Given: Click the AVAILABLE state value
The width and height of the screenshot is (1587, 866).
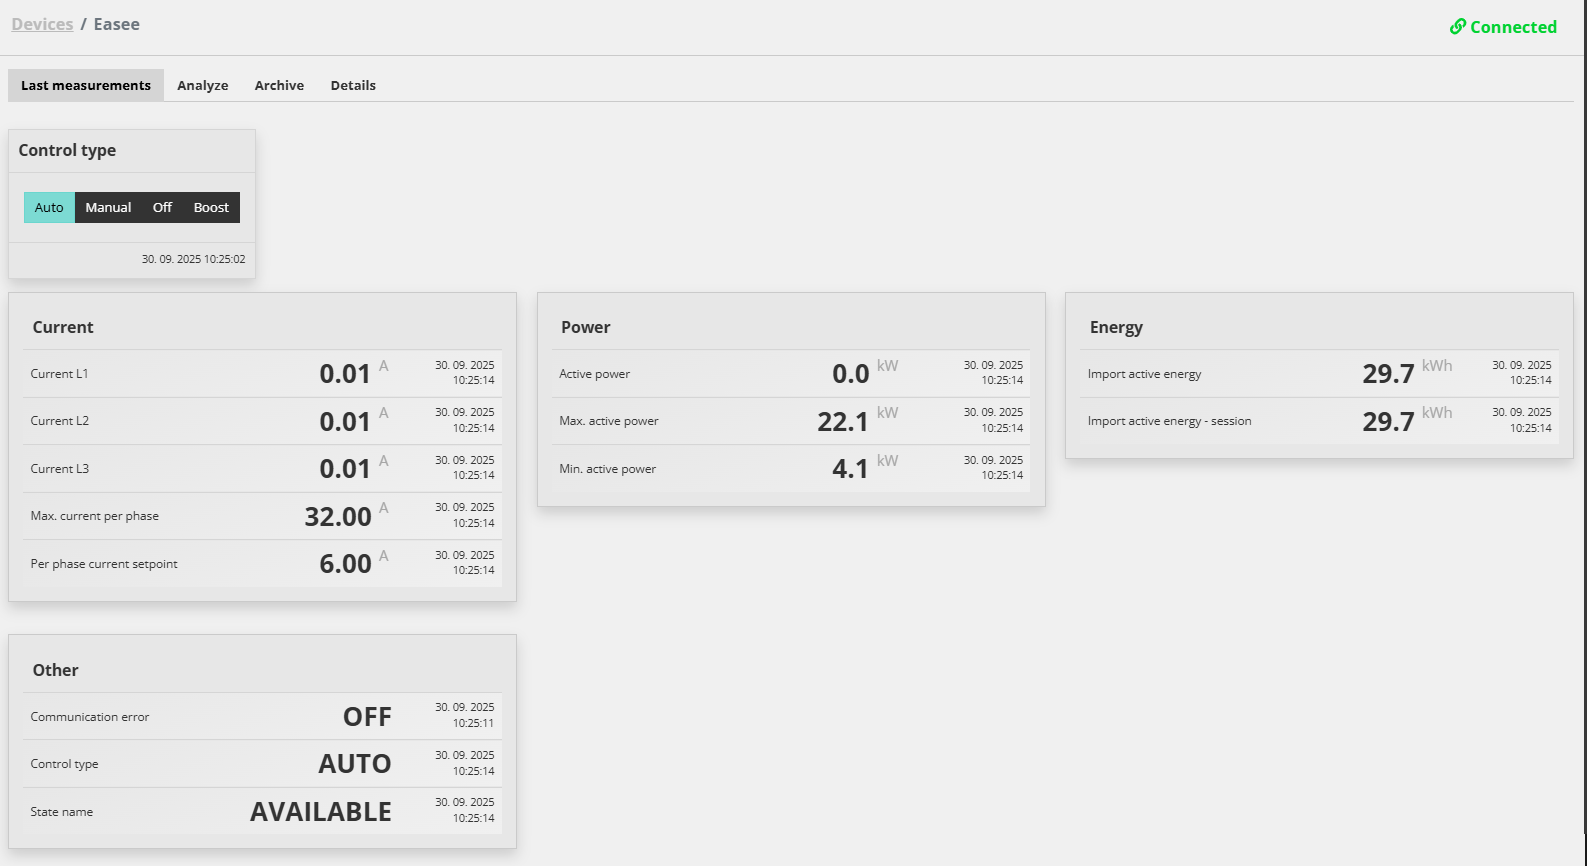Looking at the screenshot, I should (x=321, y=812).
